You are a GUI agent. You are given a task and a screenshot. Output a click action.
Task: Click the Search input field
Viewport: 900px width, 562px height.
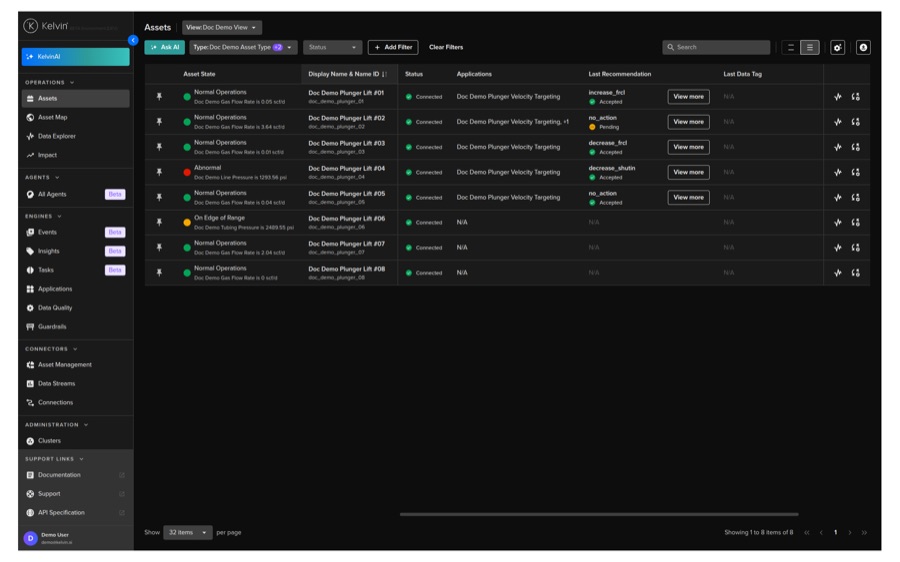click(716, 48)
